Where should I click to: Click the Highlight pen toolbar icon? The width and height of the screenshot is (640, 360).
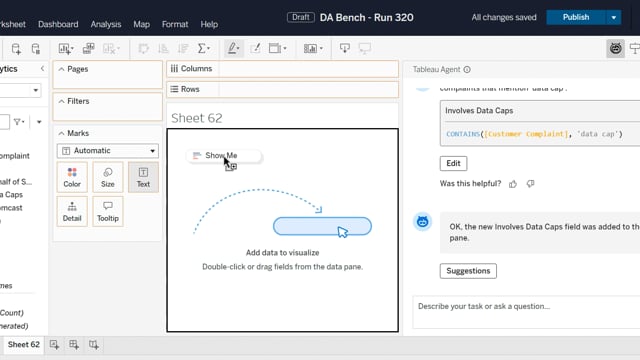233,49
